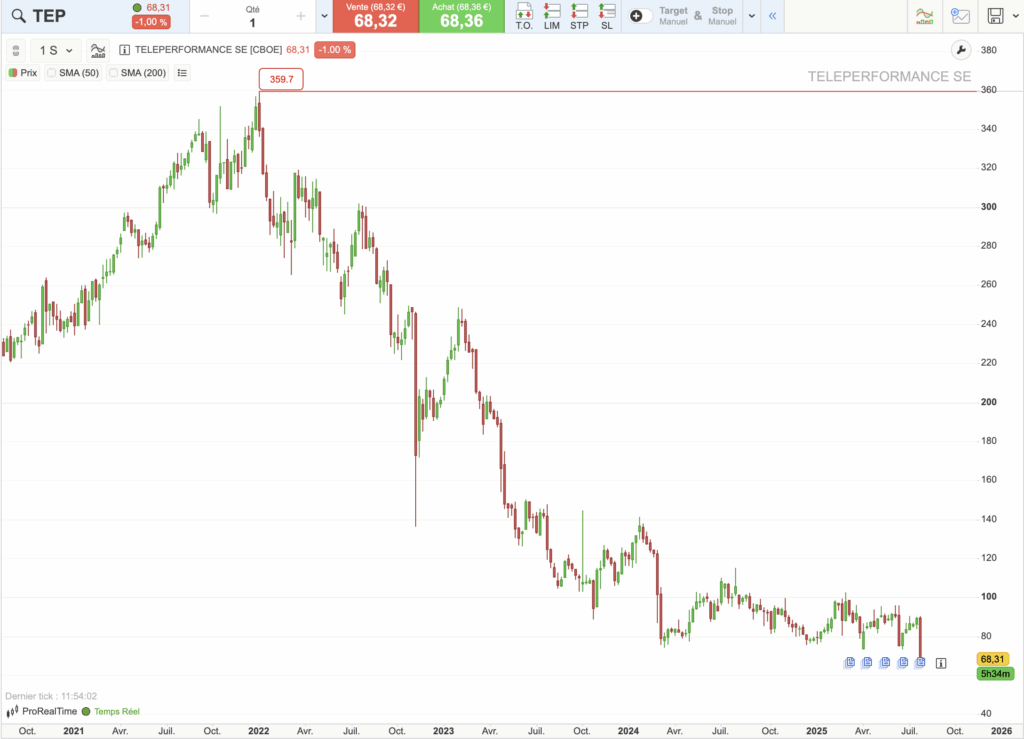Expand the dropdown beside the Achat button
The image size is (1024, 739).
click(322, 16)
